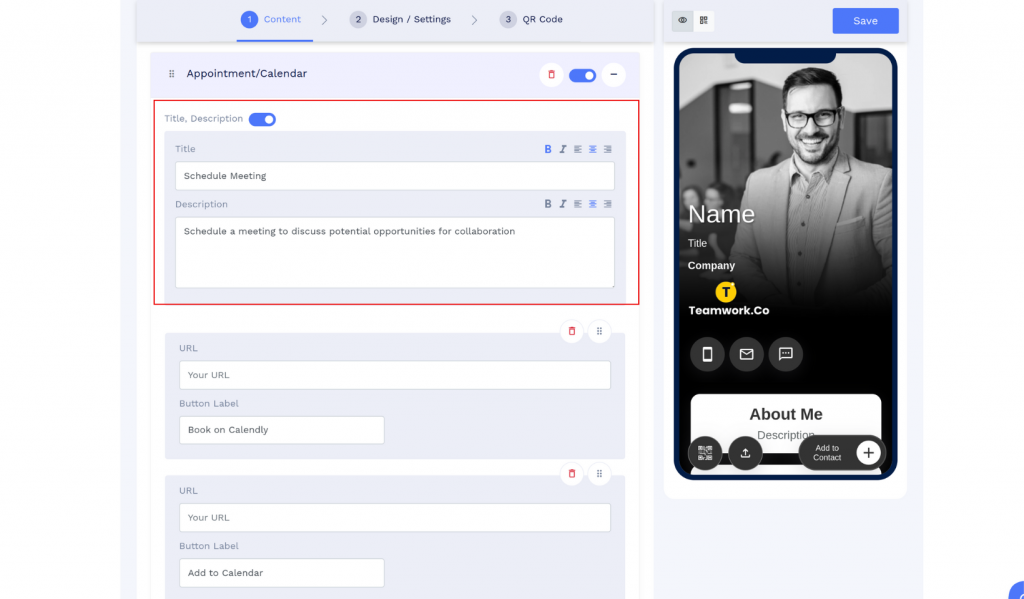Tap the email icon in the card preview
This screenshot has width=1024, height=599.
746,354
